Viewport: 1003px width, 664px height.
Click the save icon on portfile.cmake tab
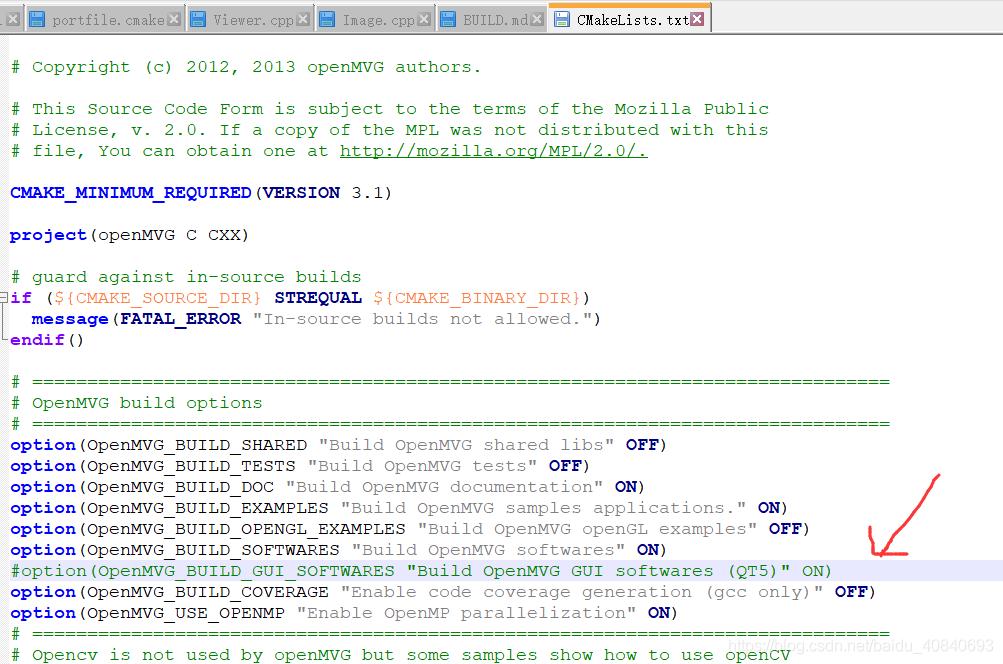37,20
